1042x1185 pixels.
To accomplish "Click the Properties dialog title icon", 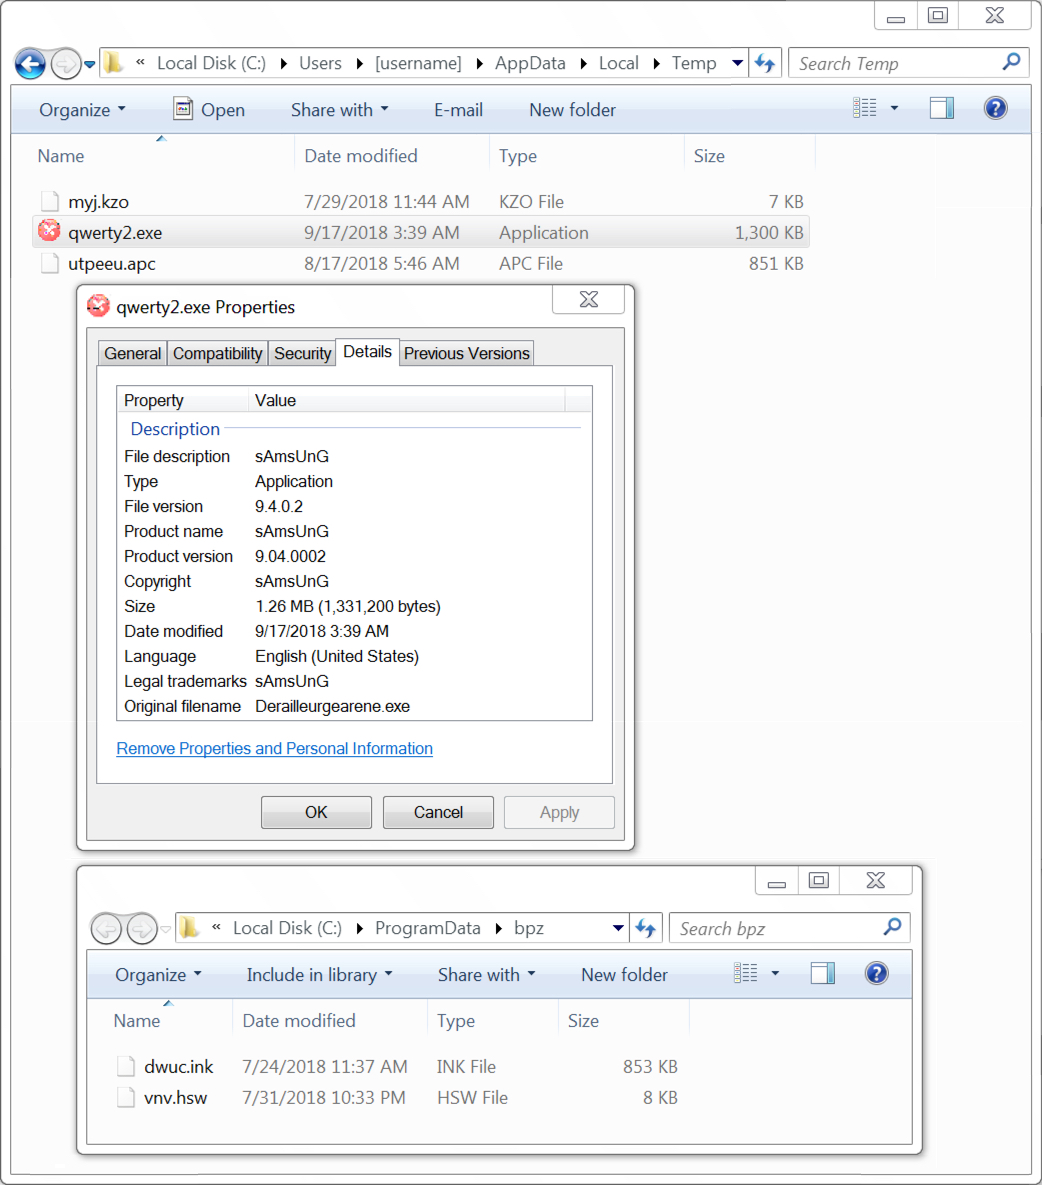I will click(x=98, y=306).
